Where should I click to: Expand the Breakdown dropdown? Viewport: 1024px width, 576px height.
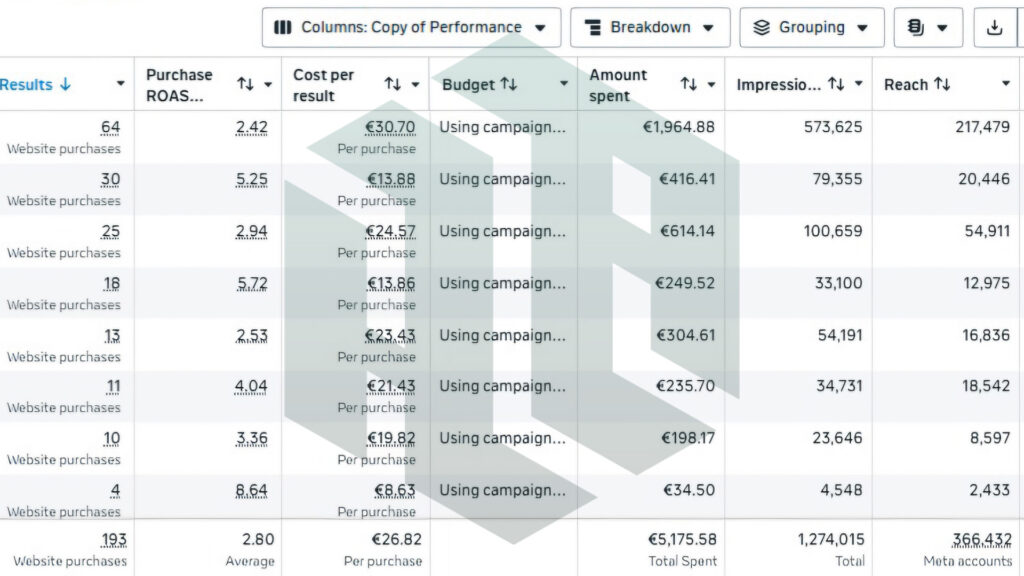click(650, 27)
